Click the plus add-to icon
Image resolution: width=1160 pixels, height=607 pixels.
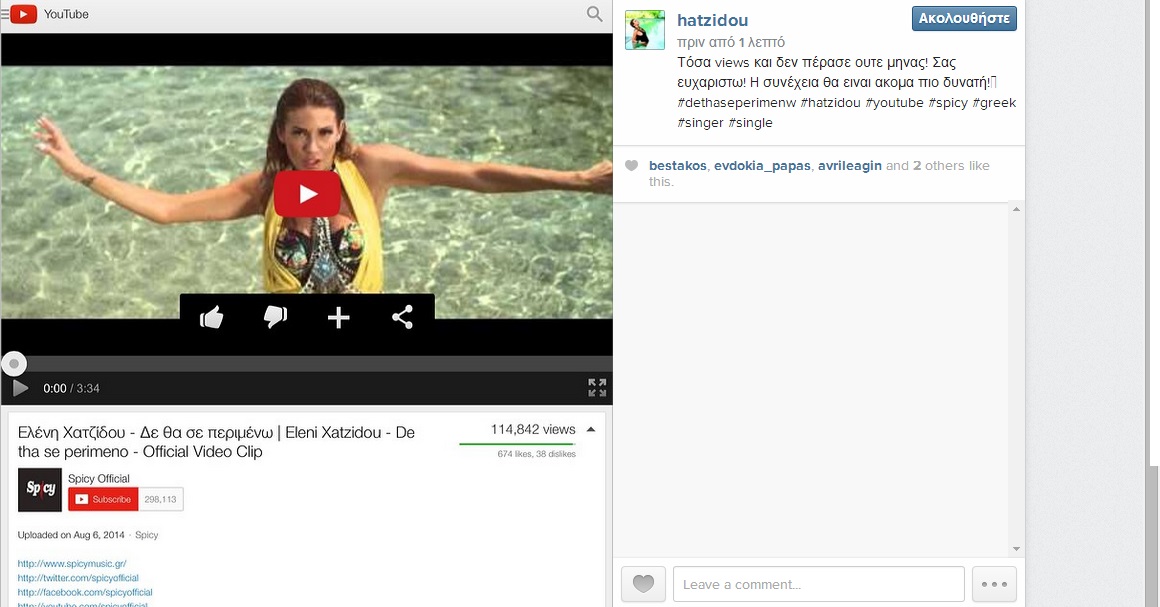339,318
